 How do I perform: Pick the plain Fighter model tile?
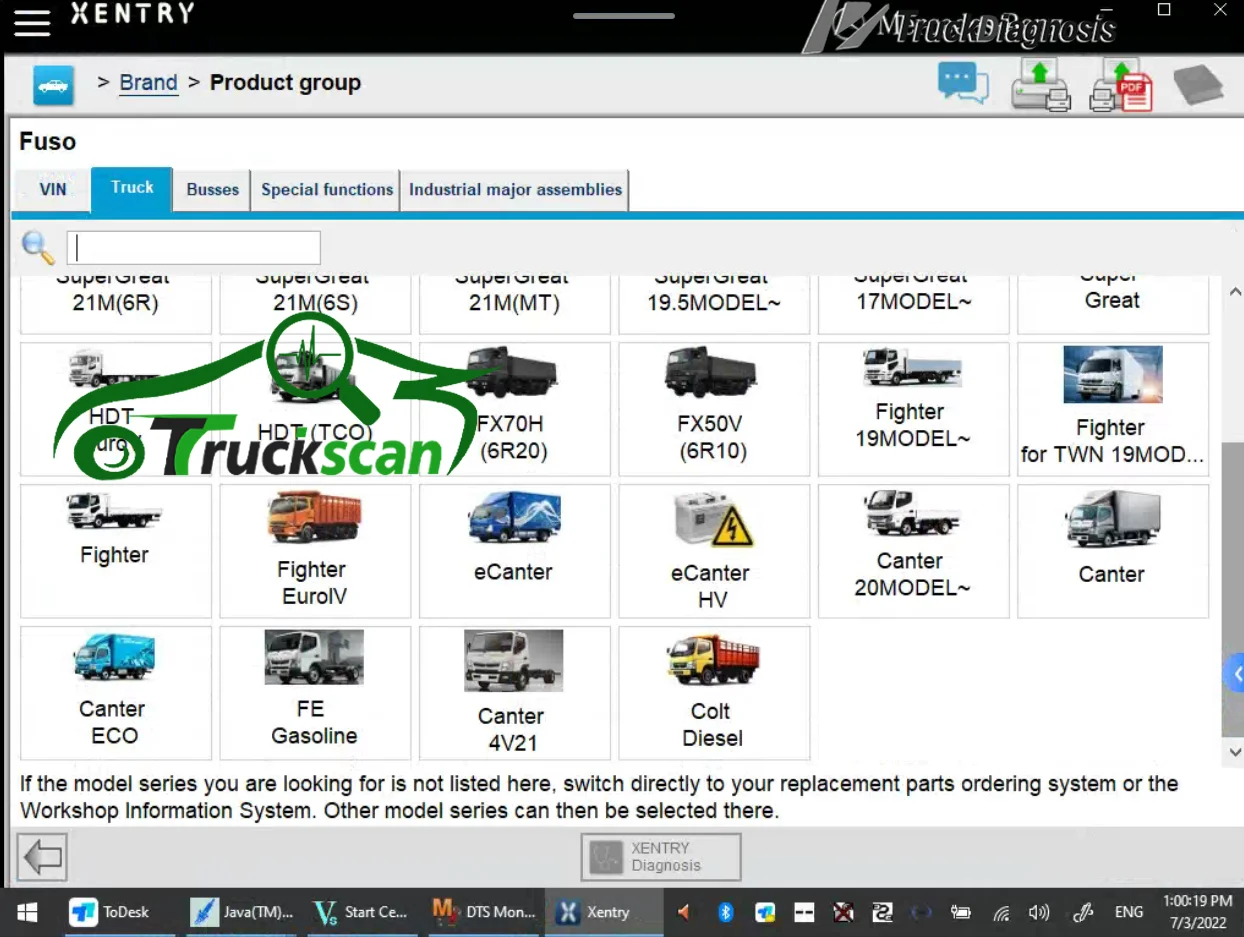point(116,551)
